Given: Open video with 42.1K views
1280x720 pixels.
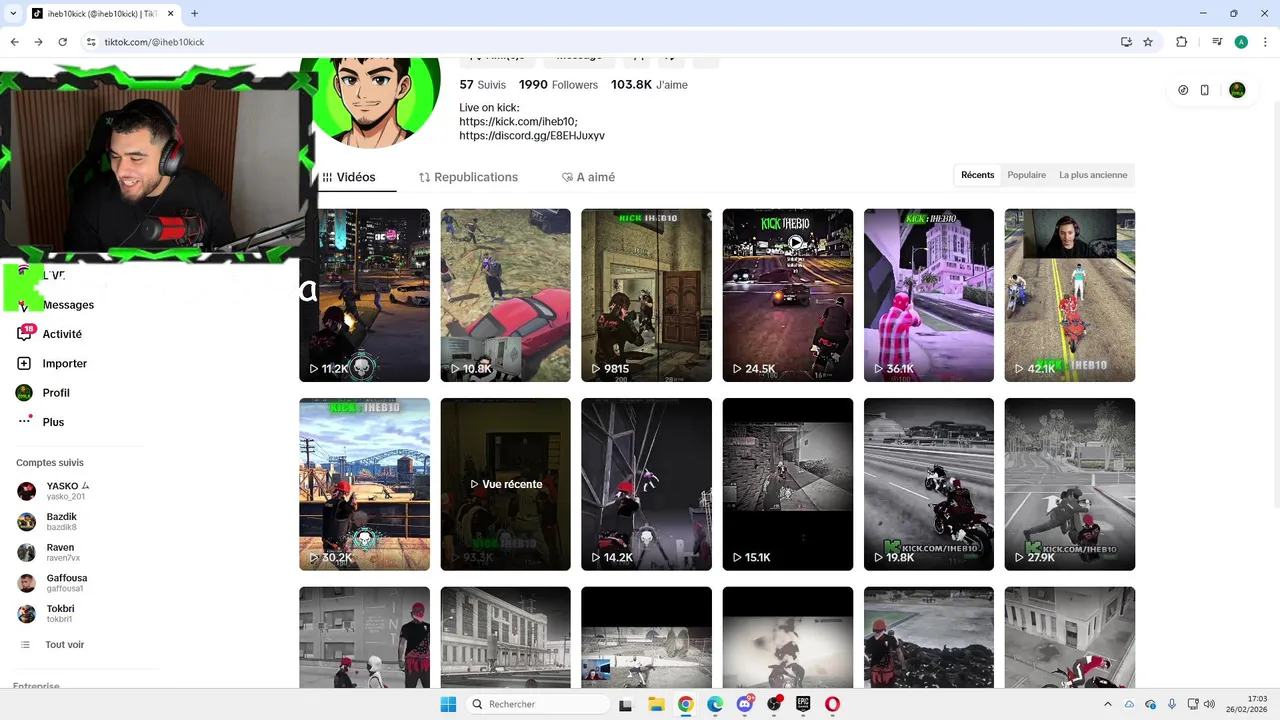Looking at the screenshot, I should point(1070,295).
